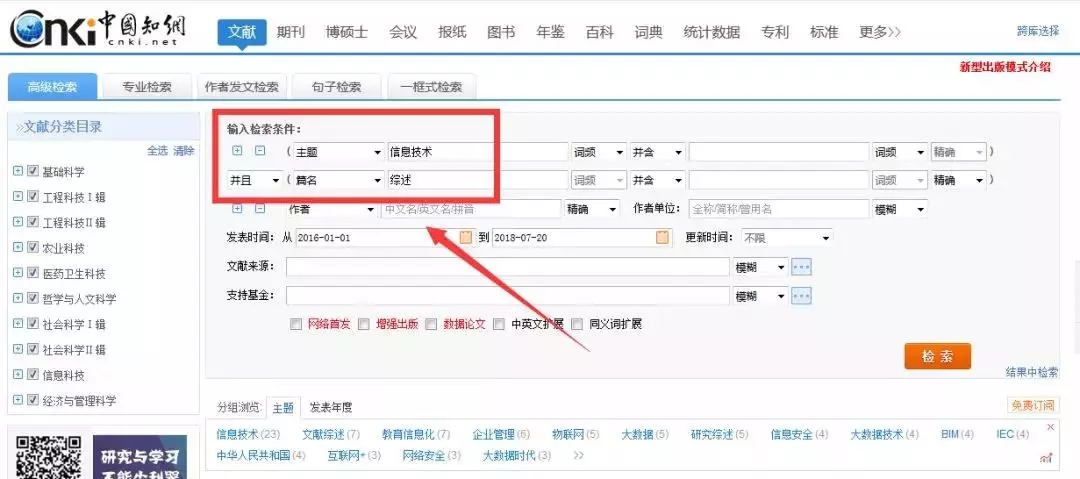Open the 篇名 field dropdown
This screenshot has height=479, width=1080.
tap(338, 180)
